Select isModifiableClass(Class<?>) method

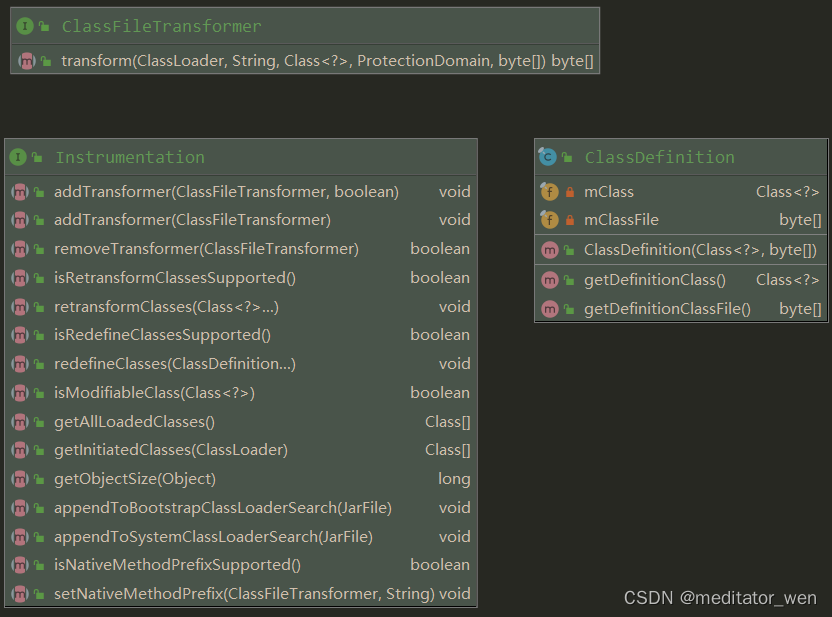click(x=154, y=393)
